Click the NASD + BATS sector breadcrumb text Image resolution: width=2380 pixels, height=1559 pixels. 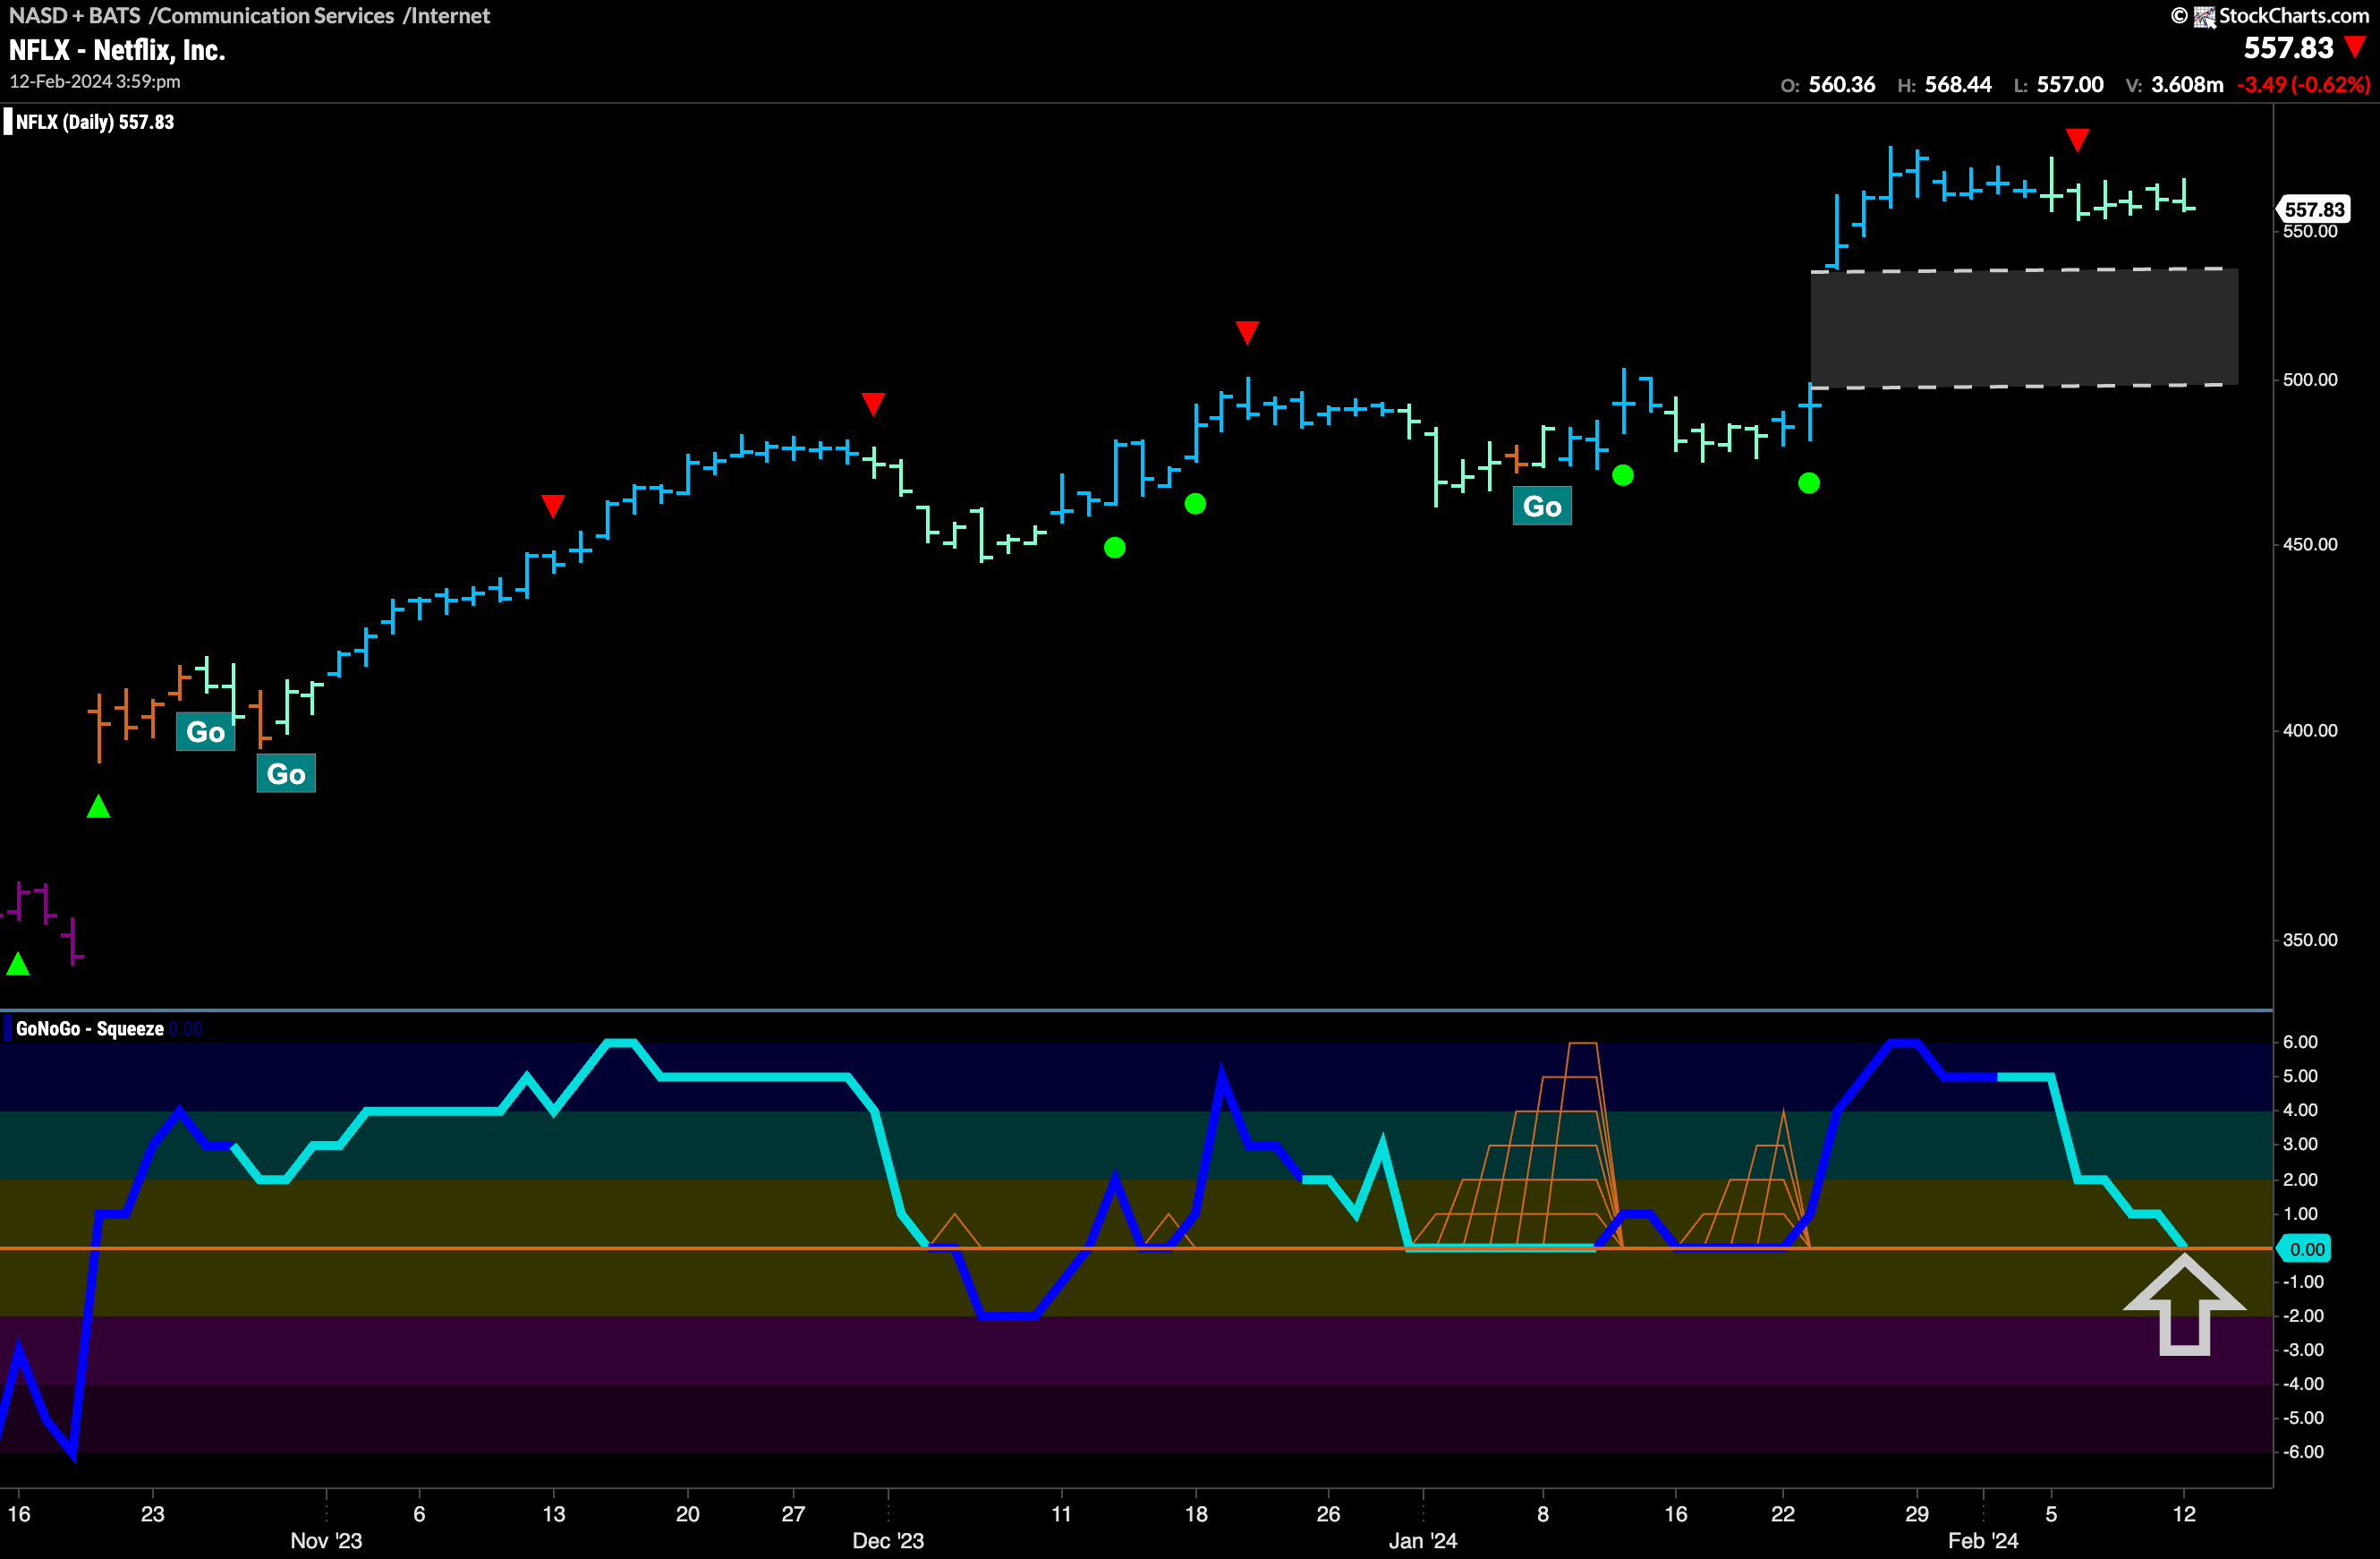pos(249,15)
